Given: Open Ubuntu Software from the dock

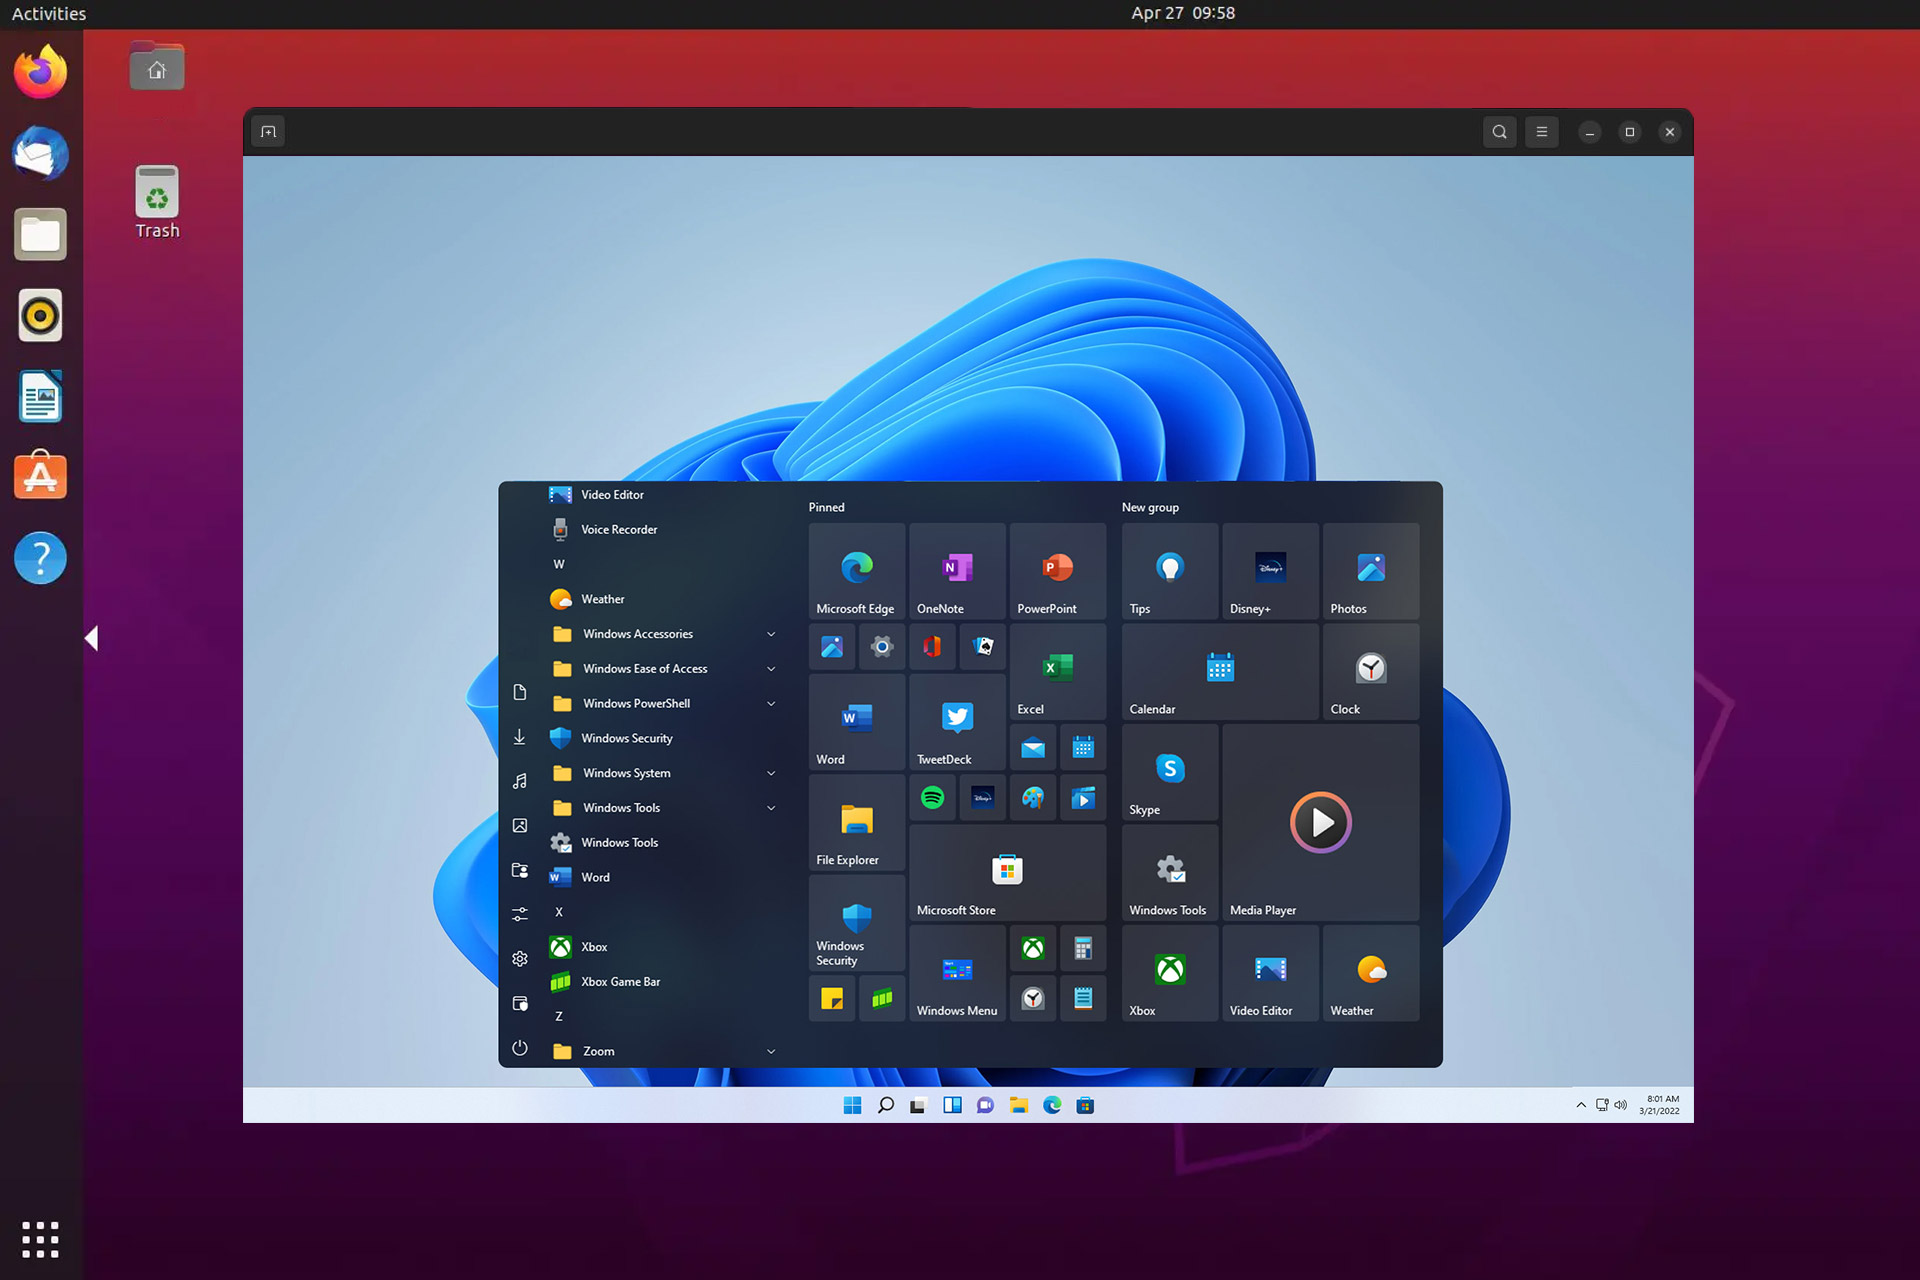Looking at the screenshot, I should coord(40,476).
